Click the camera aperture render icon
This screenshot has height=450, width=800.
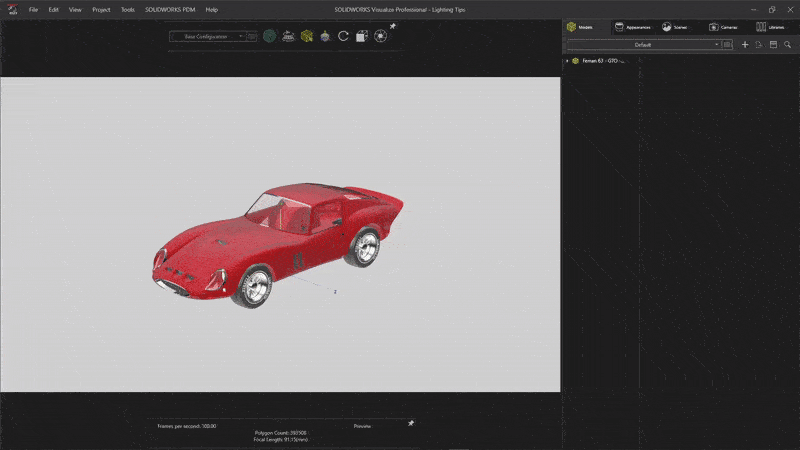coord(380,36)
